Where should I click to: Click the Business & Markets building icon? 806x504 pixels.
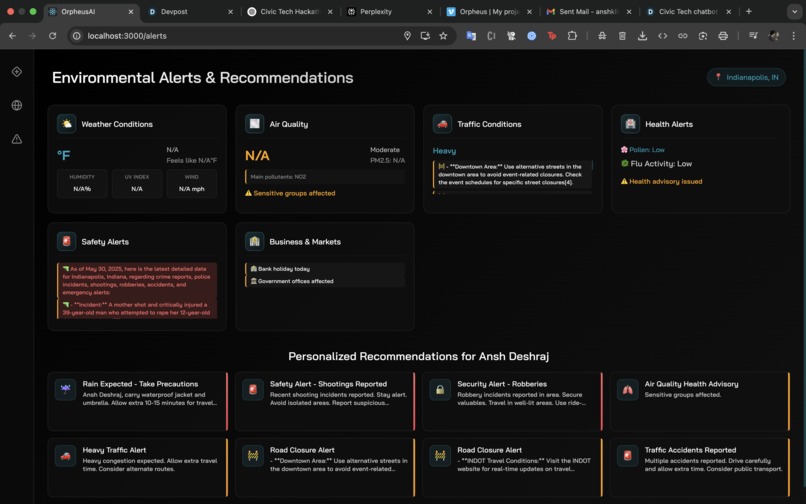[255, 241]
